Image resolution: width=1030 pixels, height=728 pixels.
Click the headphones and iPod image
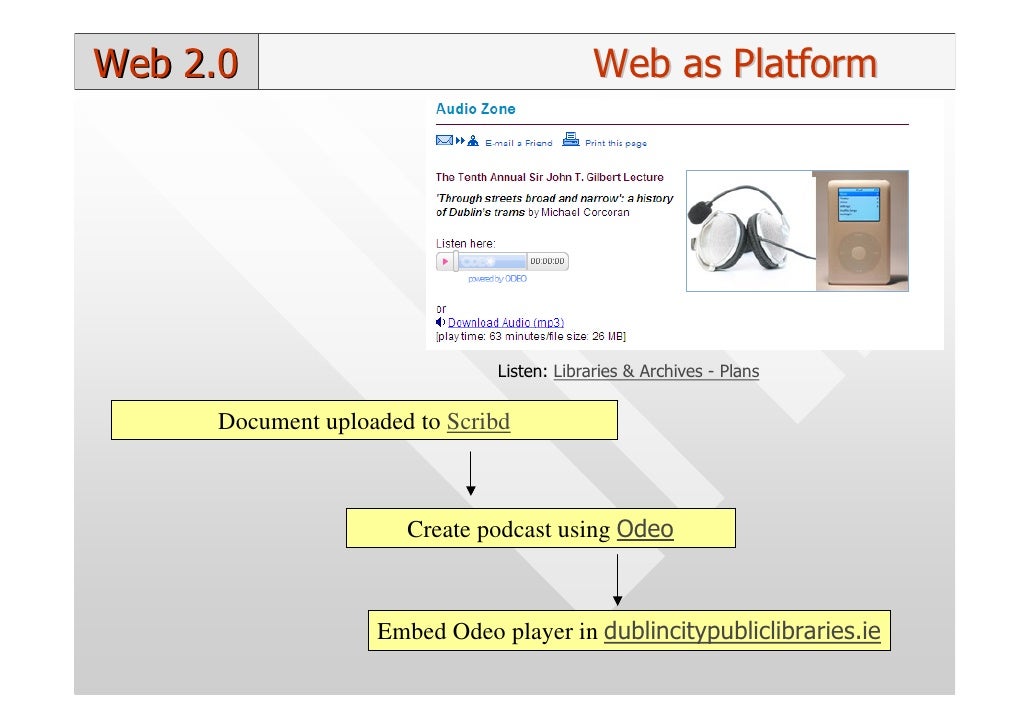[x=797, y=231]
